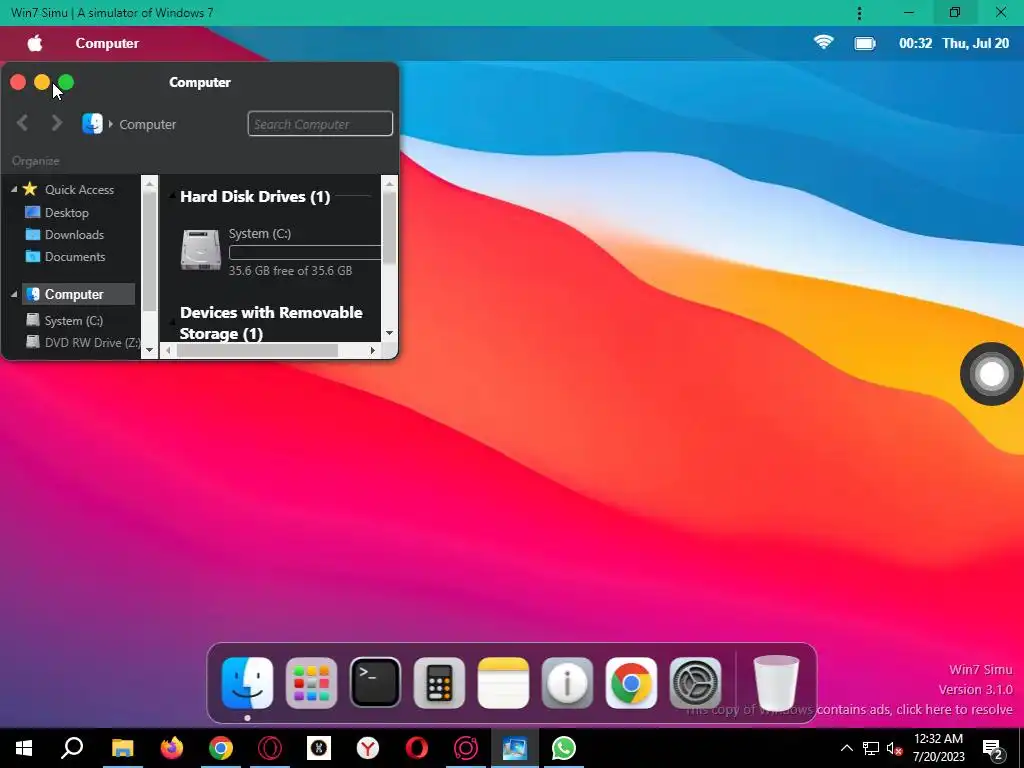Launch Chrome from the dock
1024x768 pixels.
pos(631,683)
